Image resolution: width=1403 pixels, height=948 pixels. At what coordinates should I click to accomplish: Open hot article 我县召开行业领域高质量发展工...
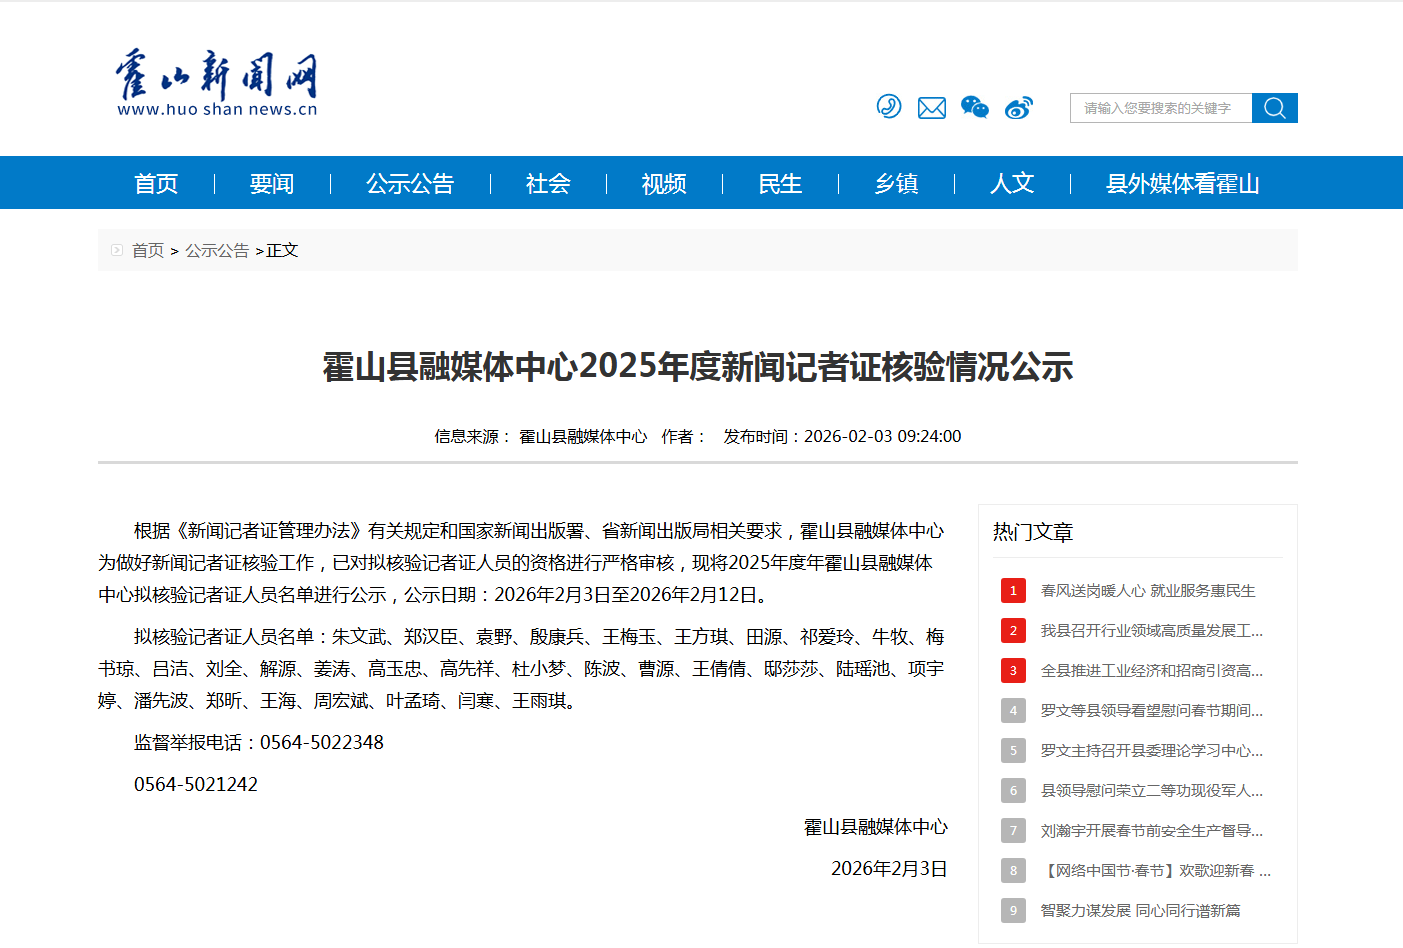(x=1152, y=631)
